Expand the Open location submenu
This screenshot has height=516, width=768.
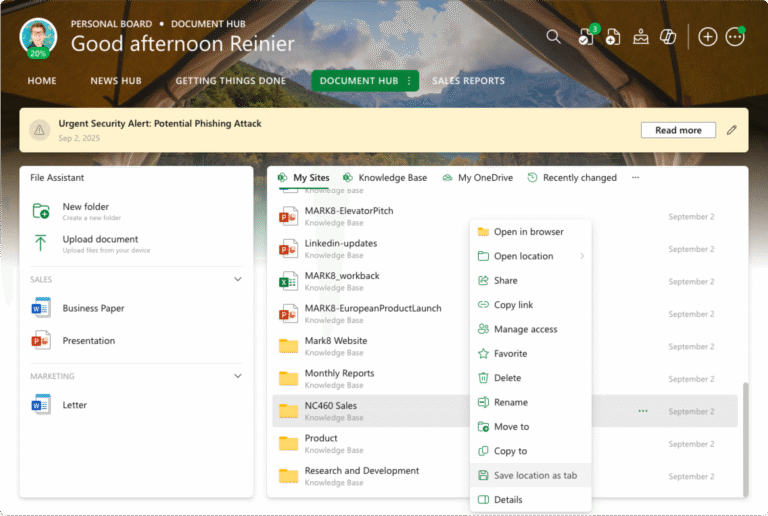[x=582, y=256]
